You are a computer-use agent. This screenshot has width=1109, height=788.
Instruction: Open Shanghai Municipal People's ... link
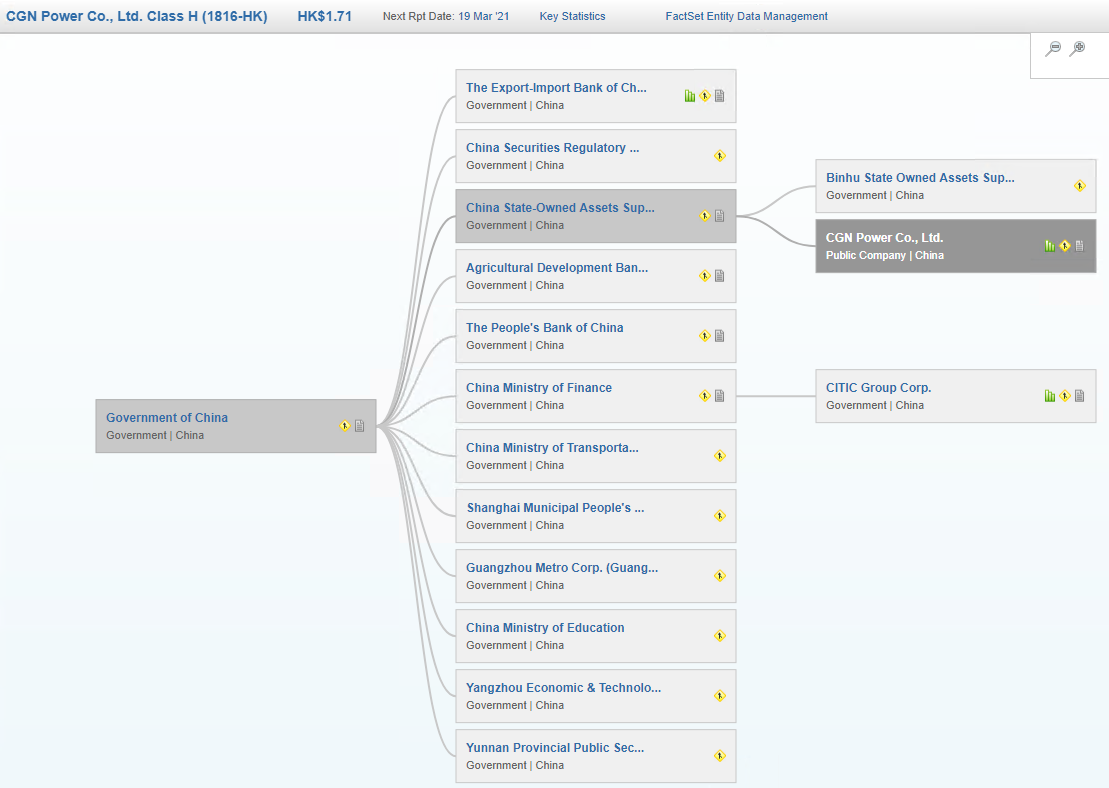(x=555, y=508)
